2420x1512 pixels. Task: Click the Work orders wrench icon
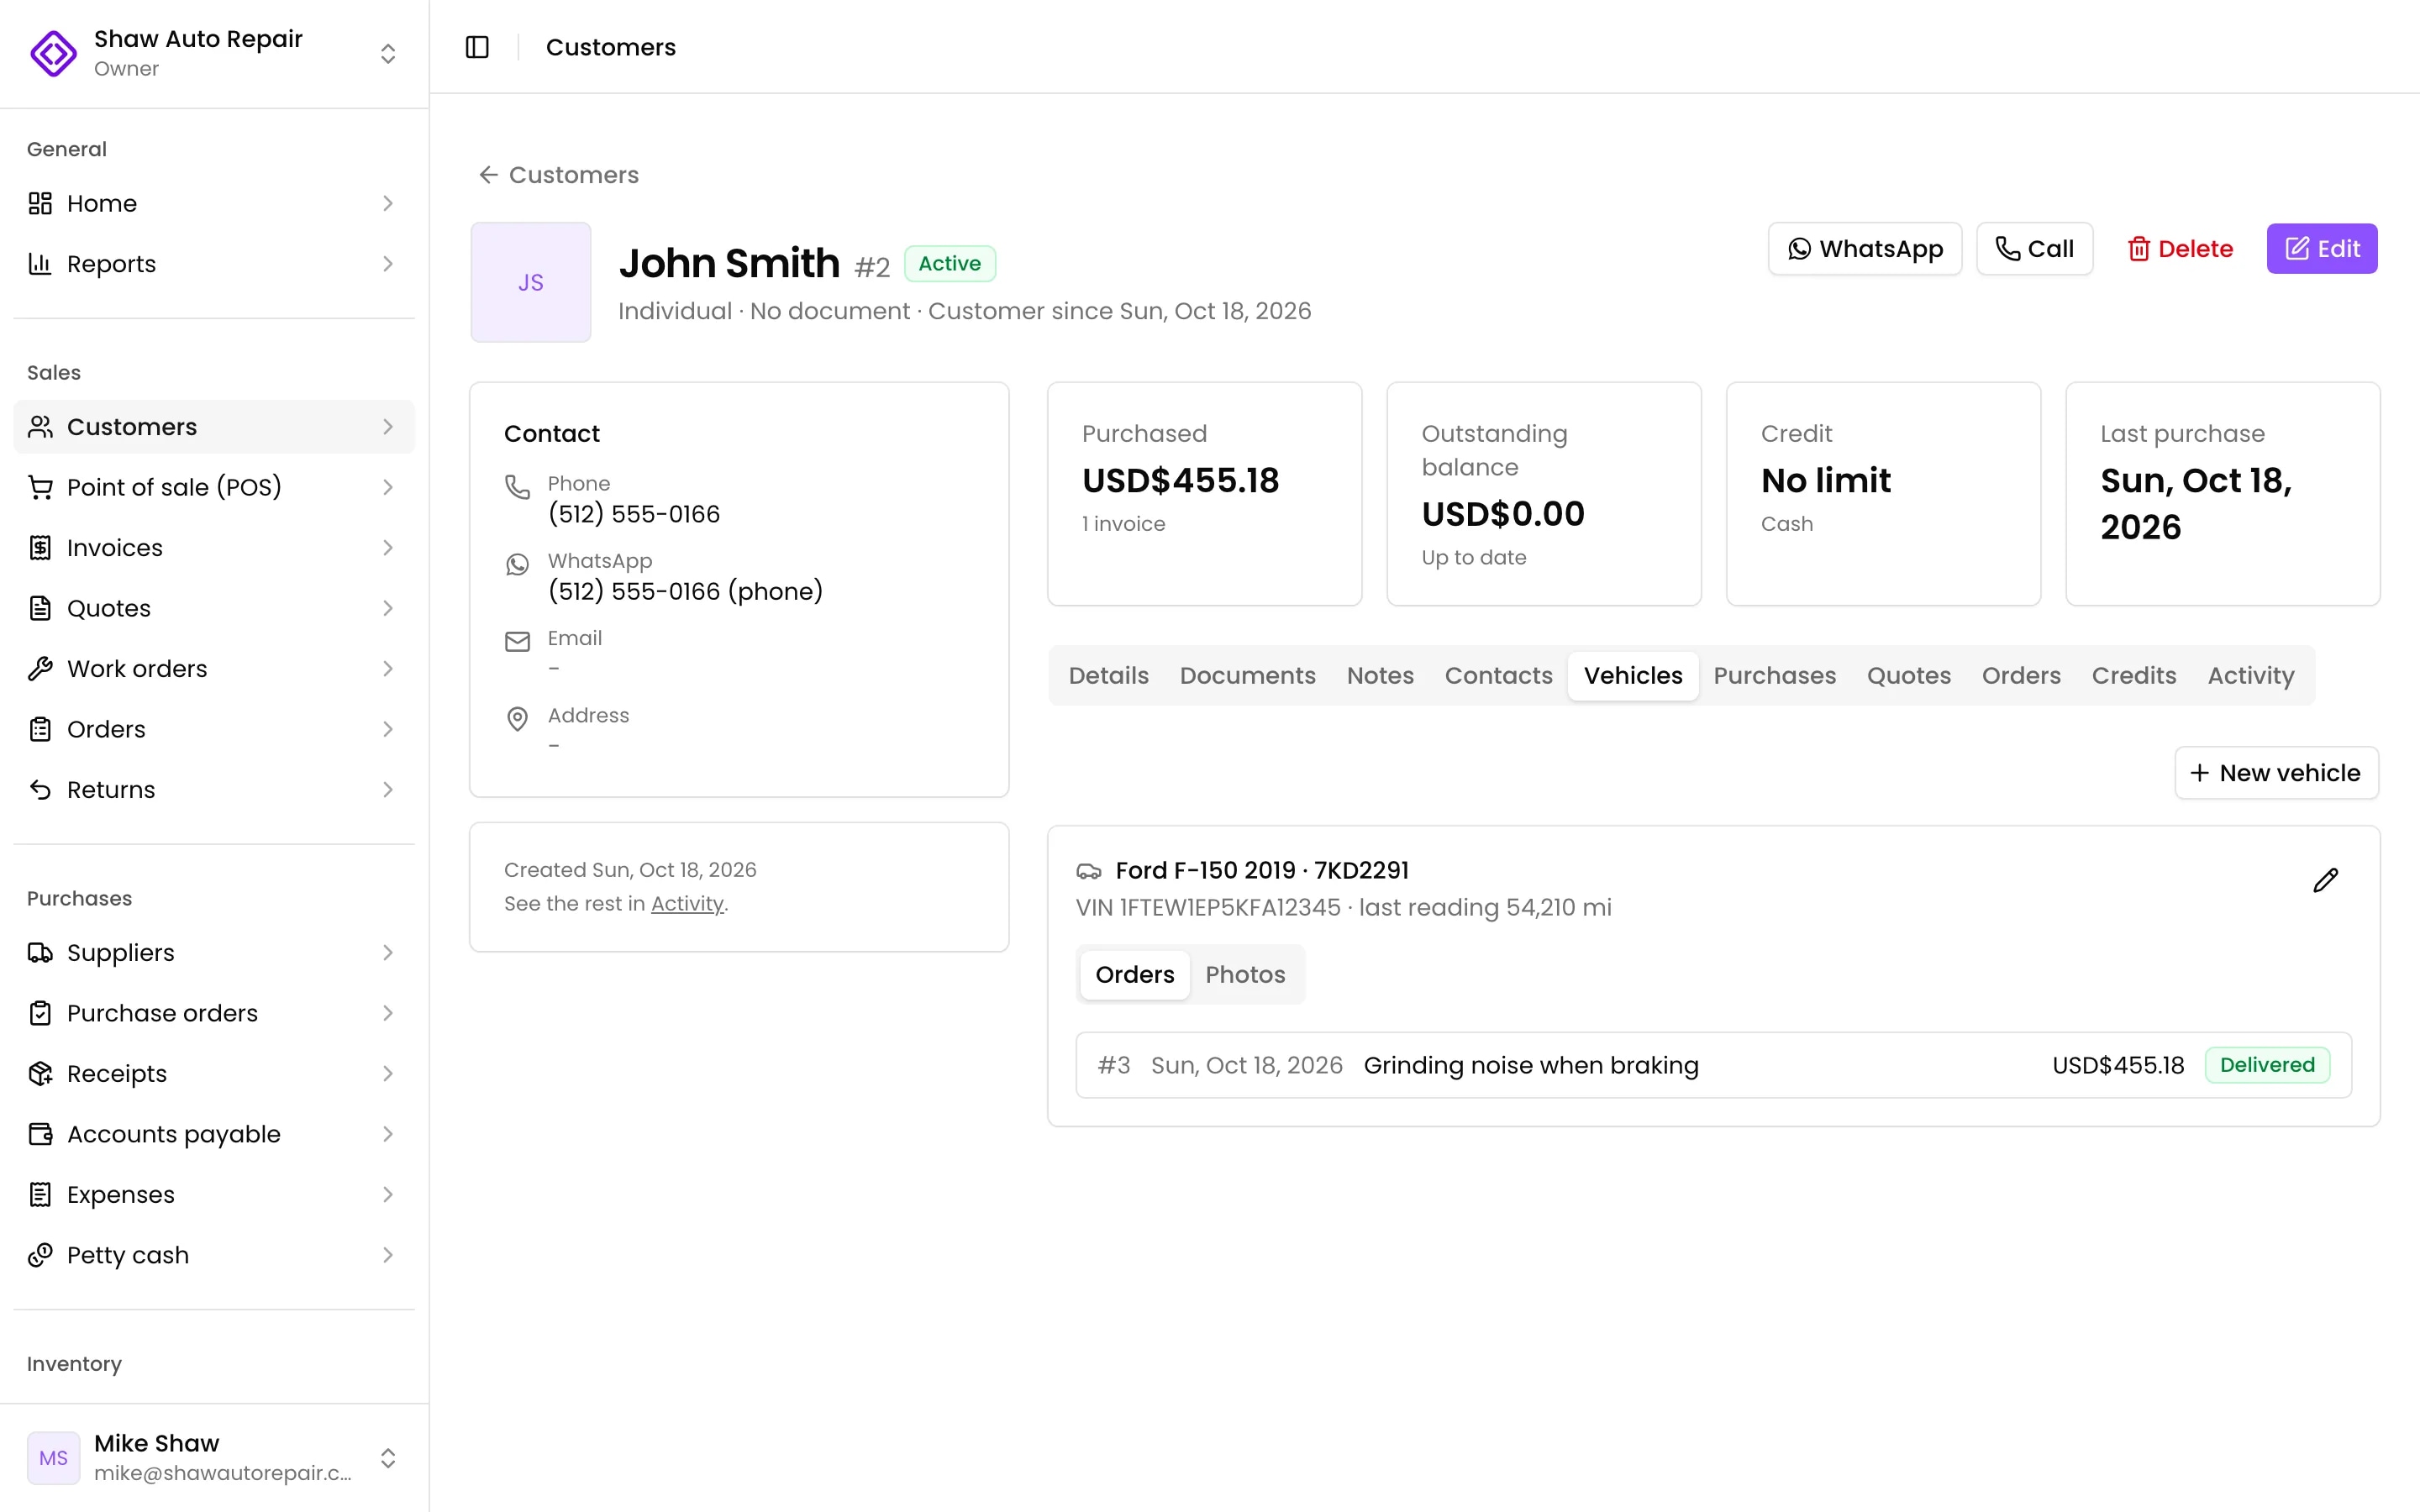40,669
